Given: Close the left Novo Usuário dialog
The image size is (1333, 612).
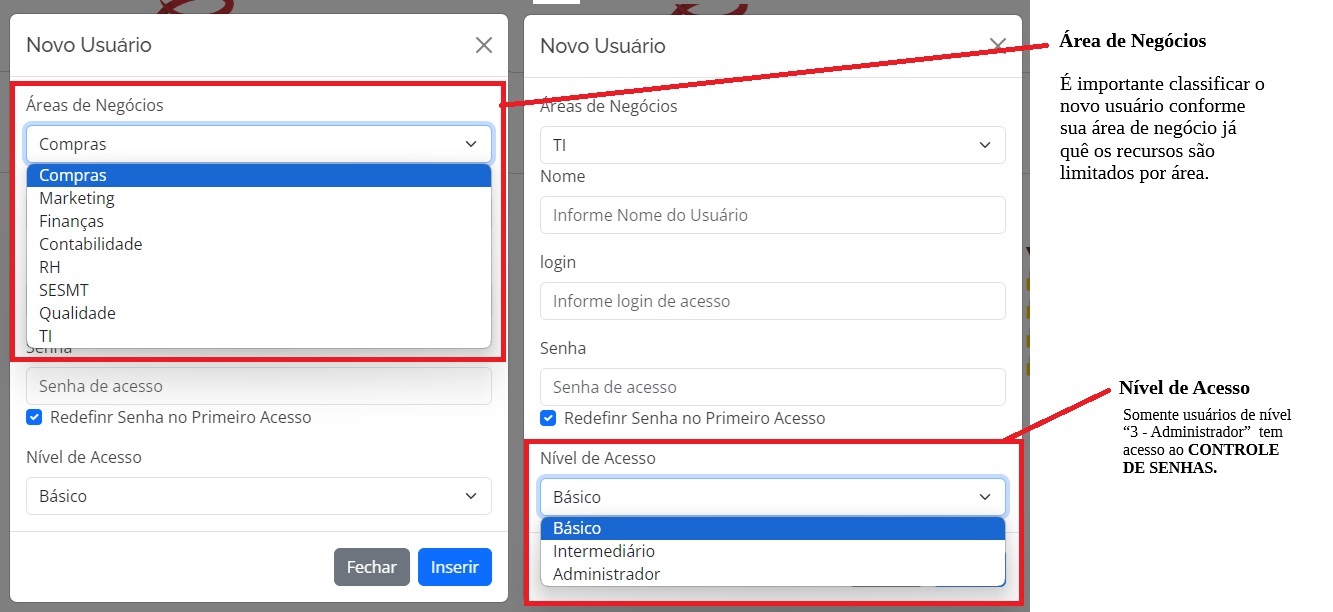Looking at the screenshot, I should click(484, 45).
